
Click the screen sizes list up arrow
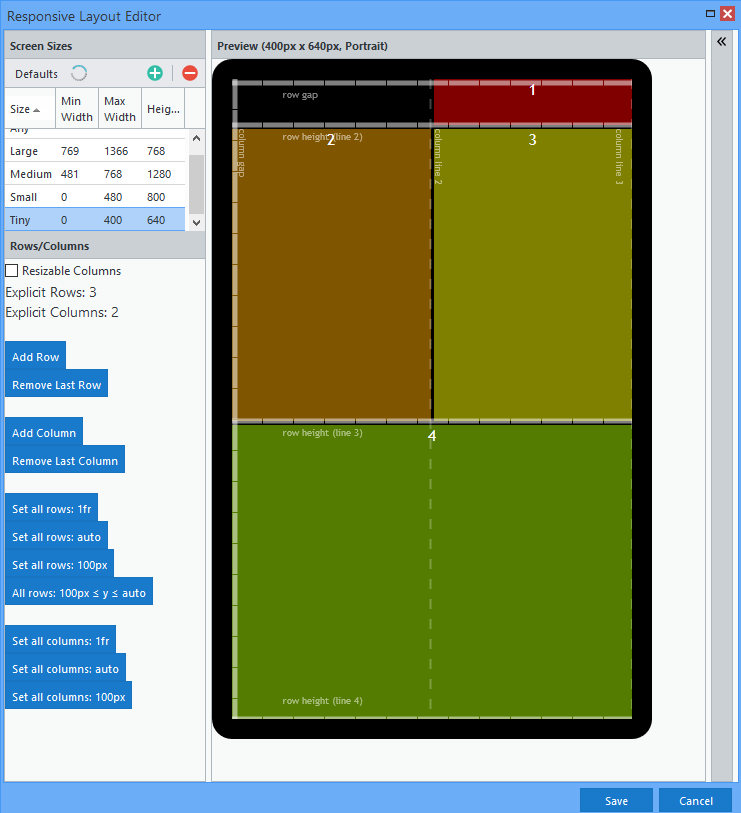click(x=197, y=138)
